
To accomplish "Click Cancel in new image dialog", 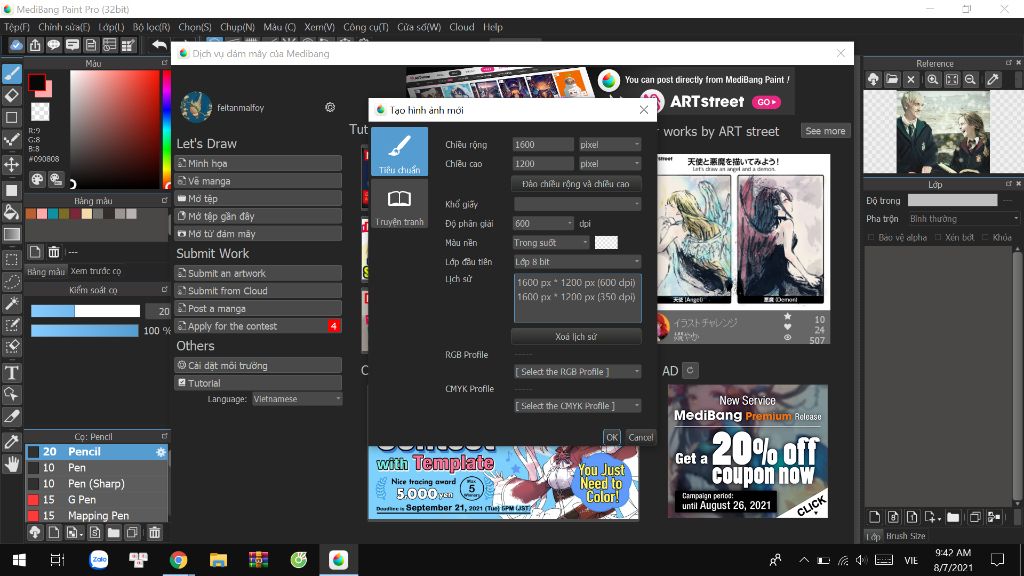I will click(641, 437).
